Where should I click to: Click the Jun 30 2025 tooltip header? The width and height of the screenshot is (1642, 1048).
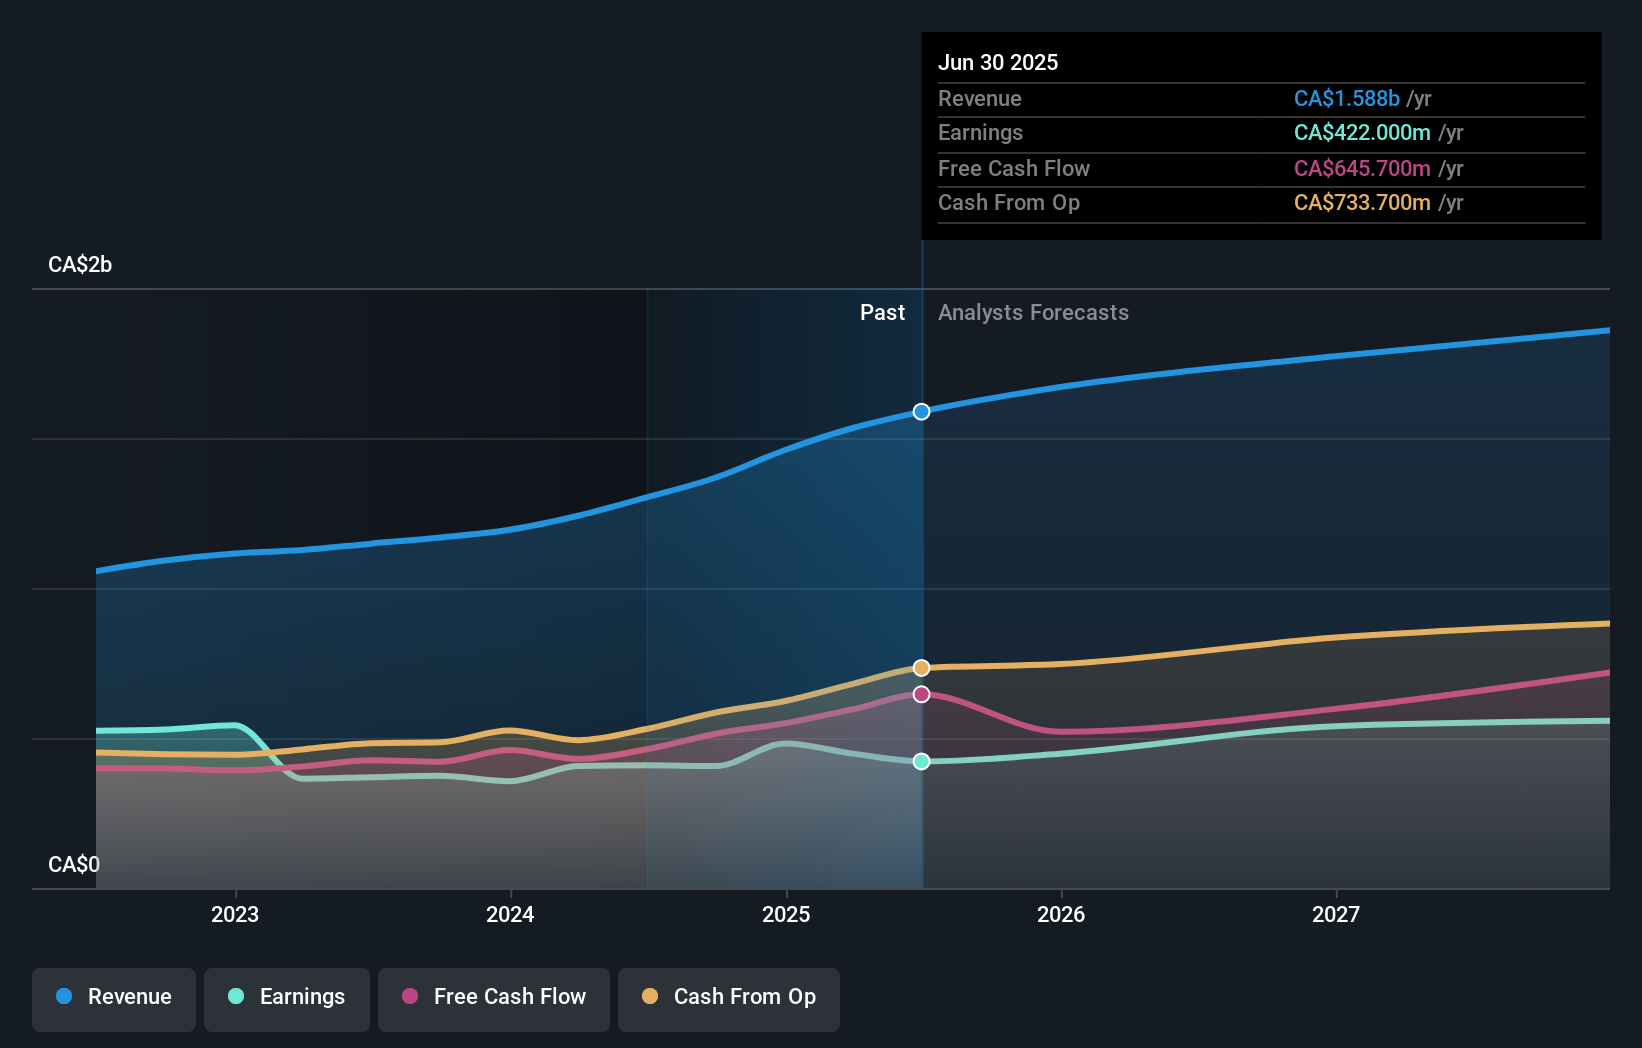click(998, 62)
